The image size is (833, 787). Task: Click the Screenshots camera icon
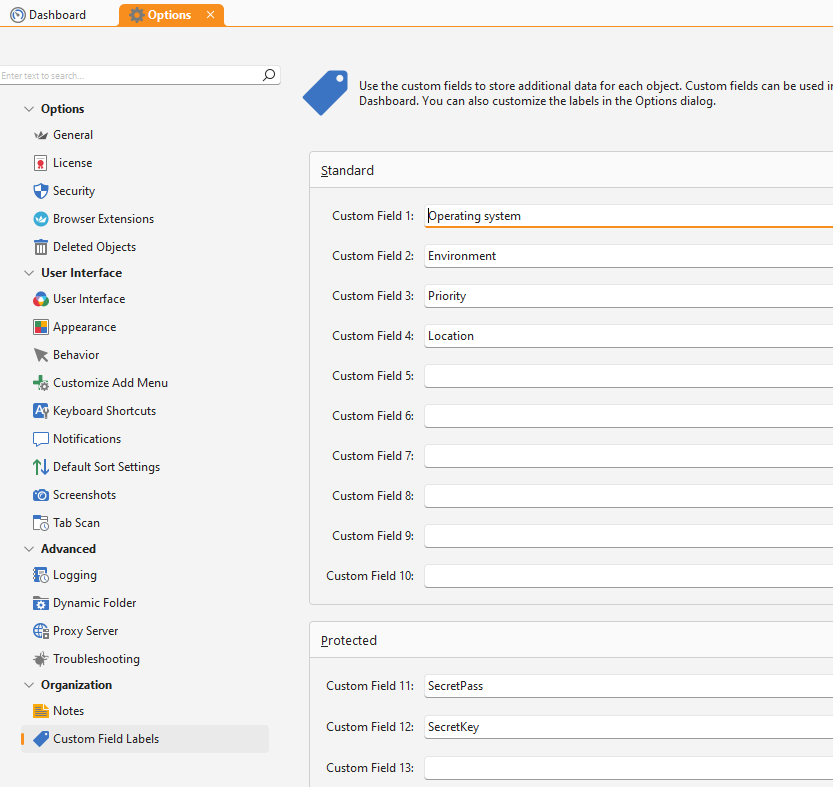(x=41, y=495)
